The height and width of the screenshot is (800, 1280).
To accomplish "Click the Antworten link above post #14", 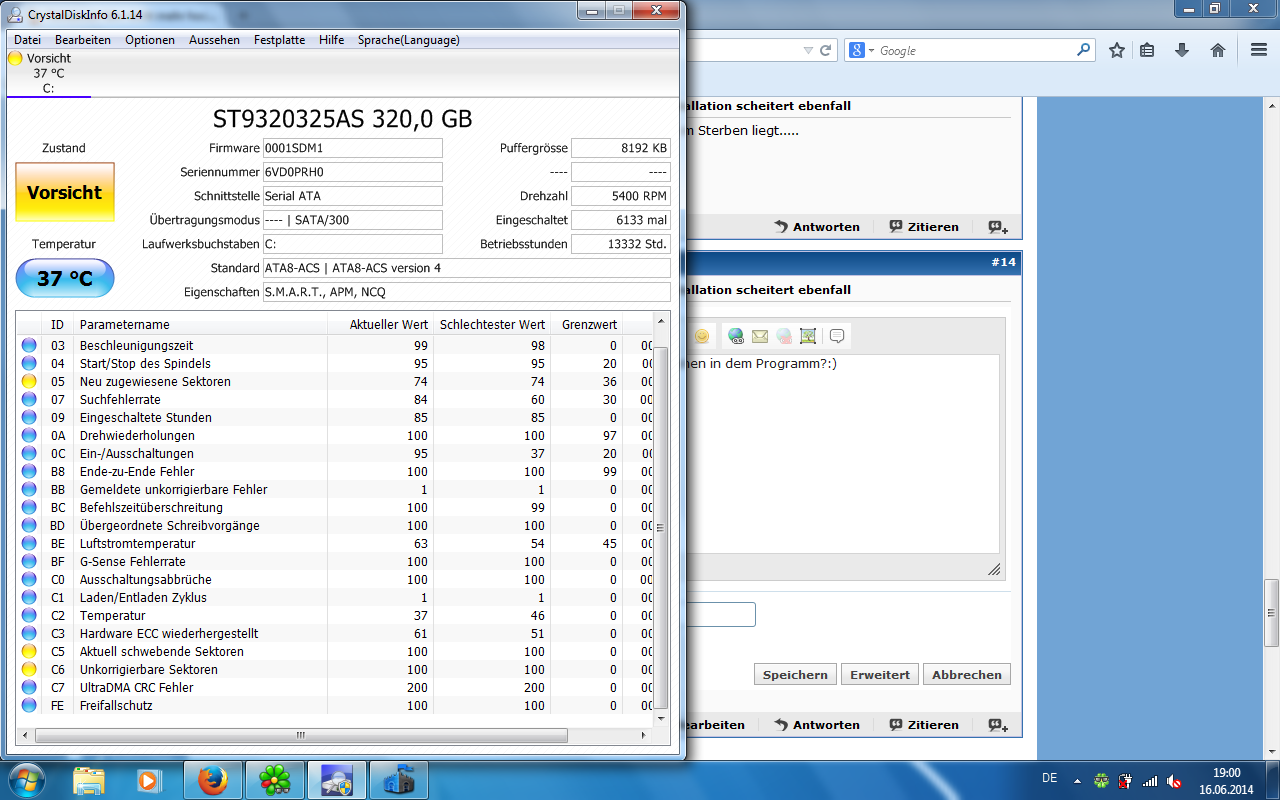I will tap(817, 227).
